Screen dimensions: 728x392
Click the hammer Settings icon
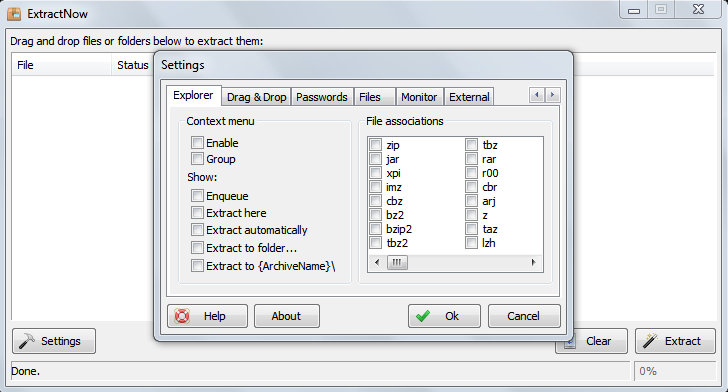coord(27,341)
